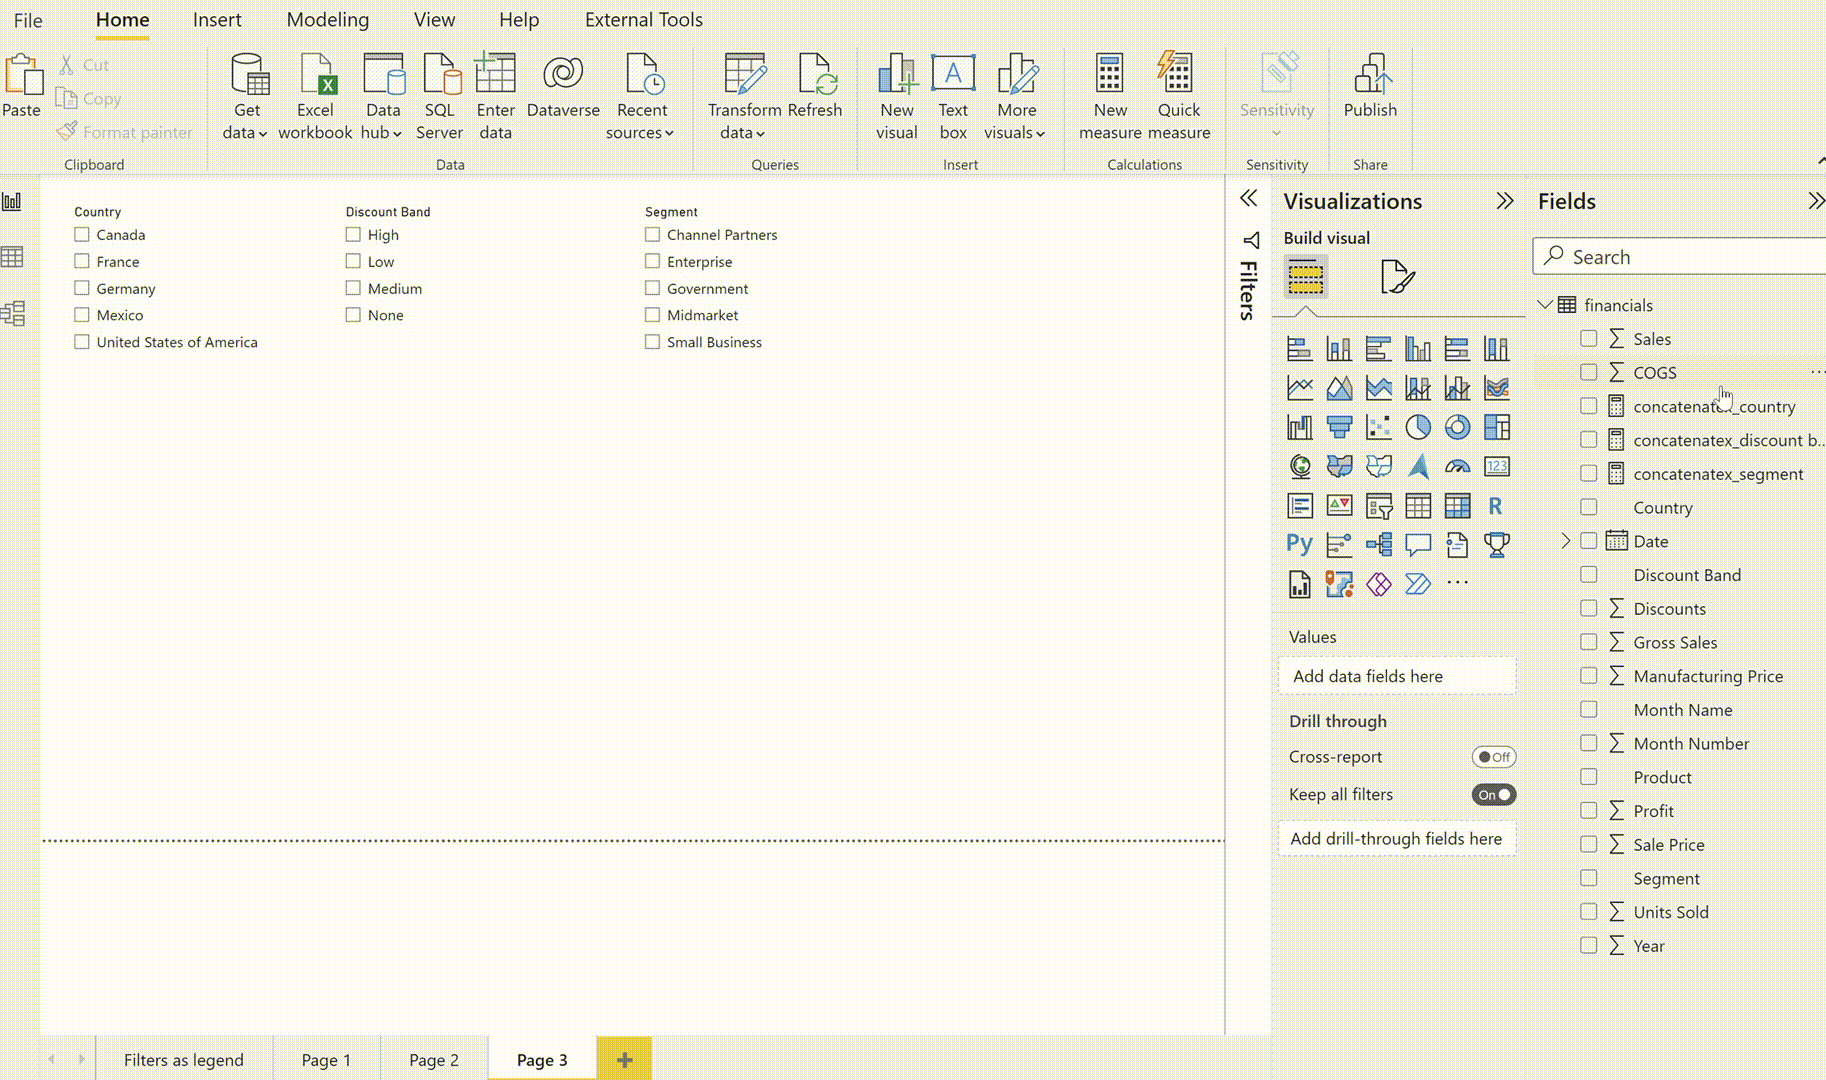Import from Excel workbook
This screenshot has height=1080, width=1826.
tap(315, 97)
